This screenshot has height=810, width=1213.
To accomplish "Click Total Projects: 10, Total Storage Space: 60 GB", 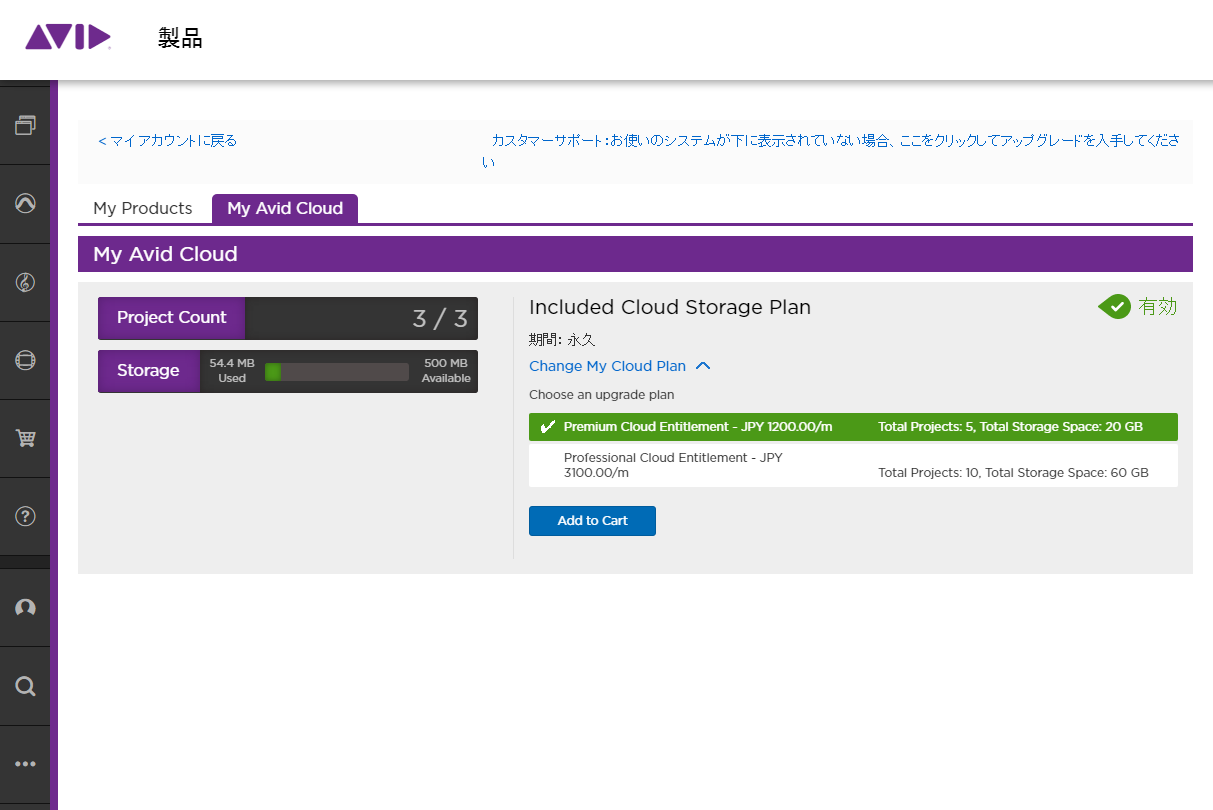I will click(x=1013, y=472).
